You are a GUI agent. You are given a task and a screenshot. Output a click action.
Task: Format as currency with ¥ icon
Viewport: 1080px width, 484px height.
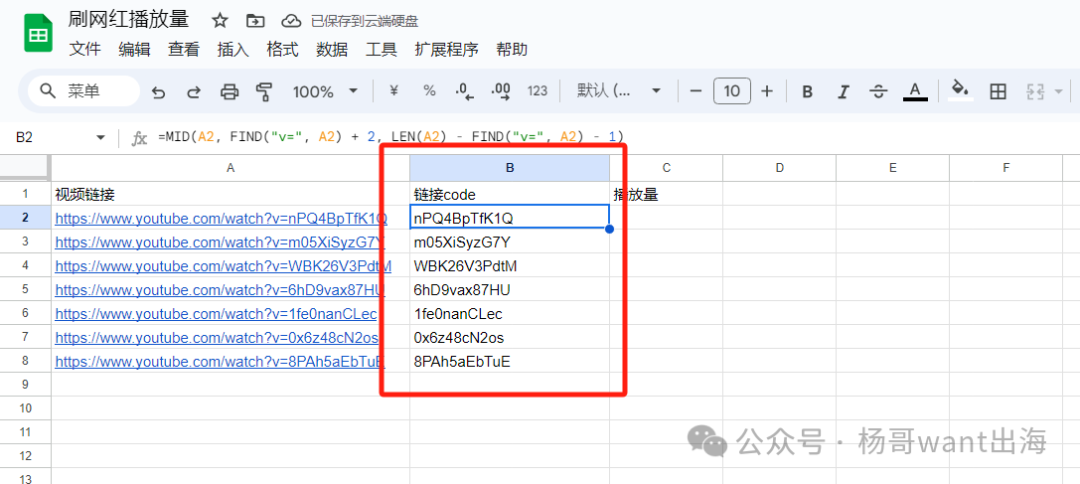click(394, 91)
